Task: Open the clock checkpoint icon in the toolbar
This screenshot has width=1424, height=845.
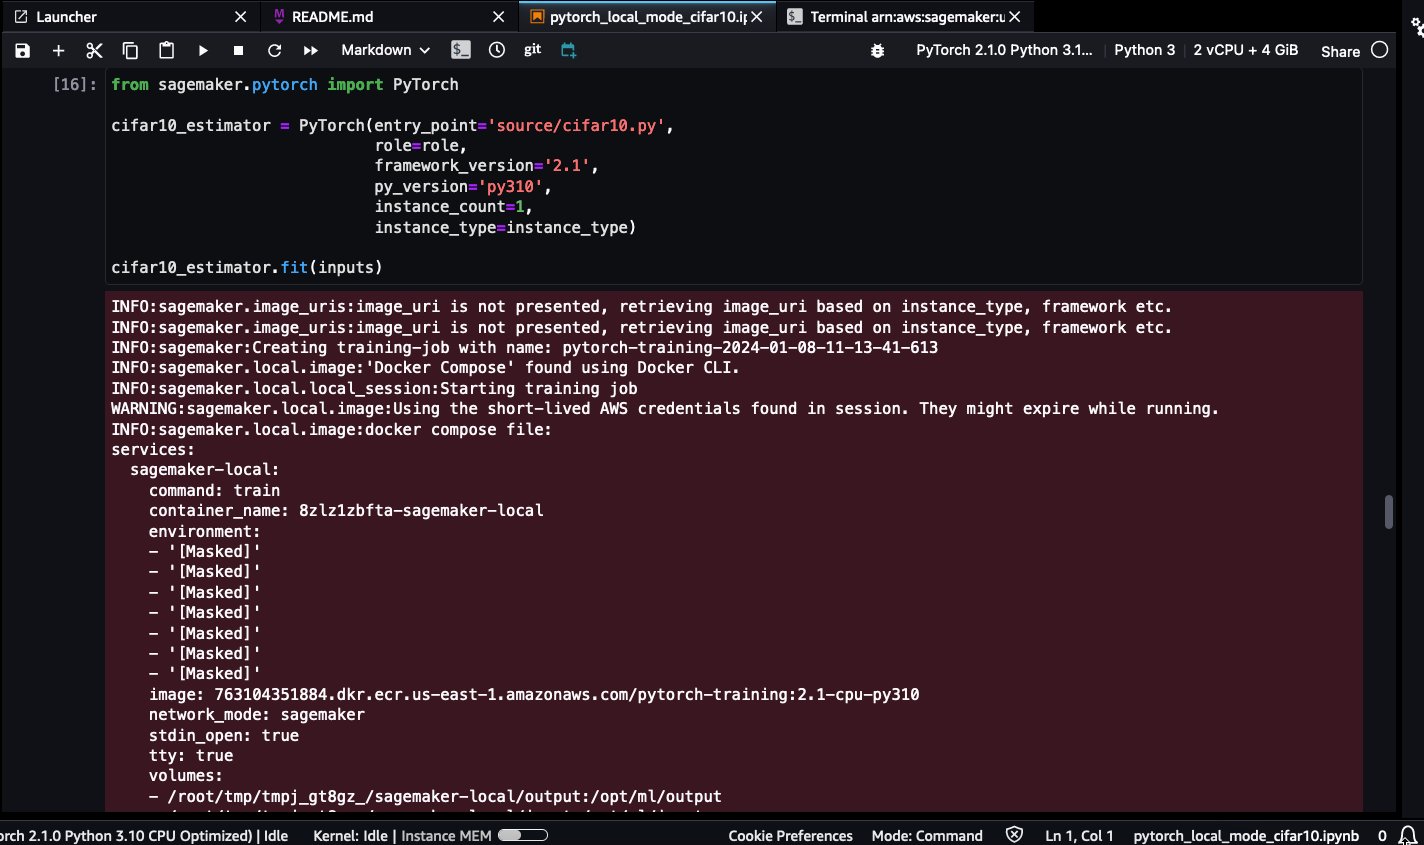Action: [497, 50]
